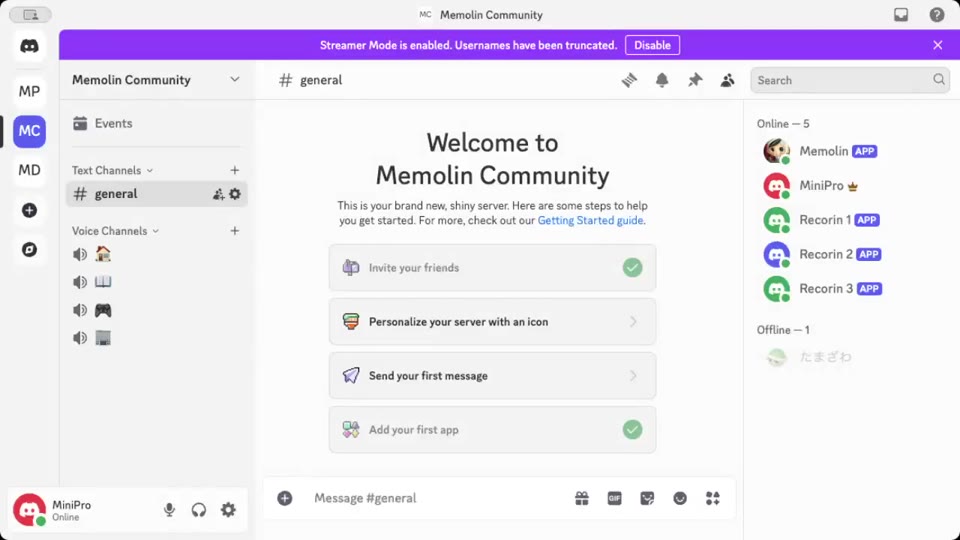Collapse the Text Channels category
The width and height of the screenshot is (960, 540).
(112, 171)
